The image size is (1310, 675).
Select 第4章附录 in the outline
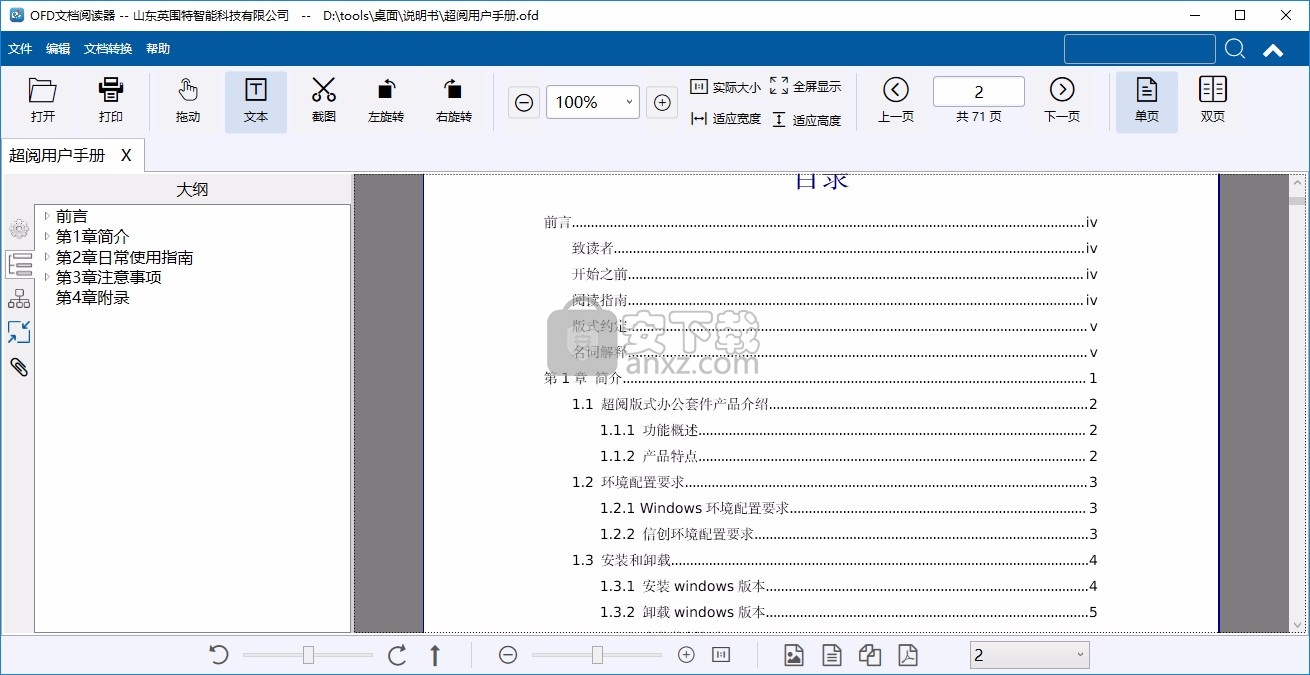pos(93,298)
